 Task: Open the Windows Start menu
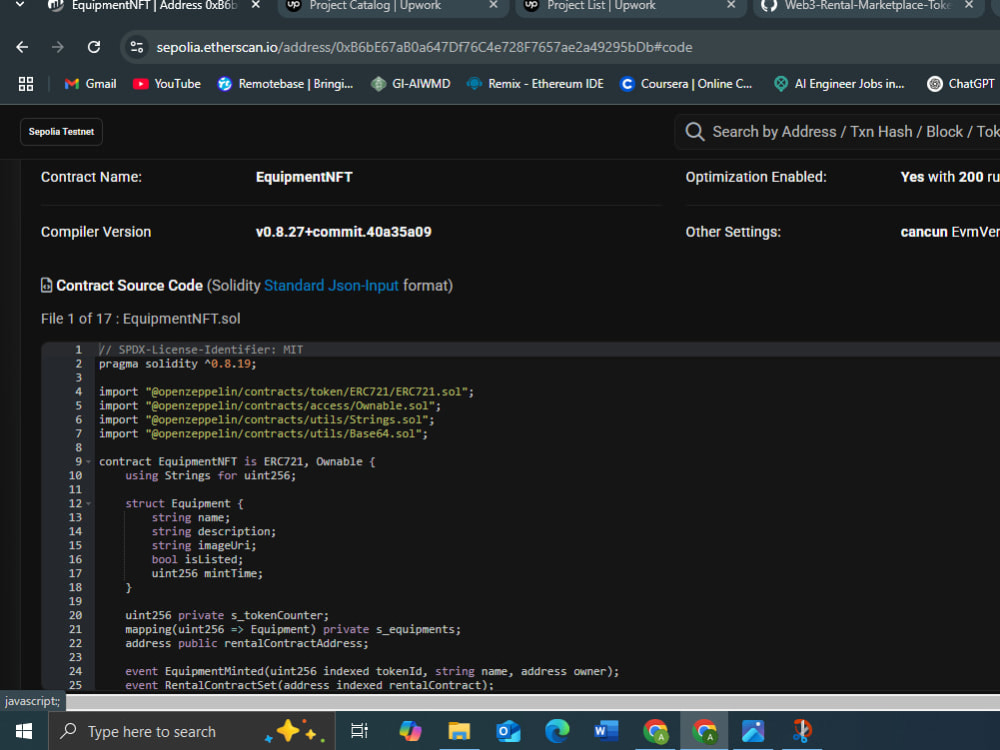coord(24,732)
